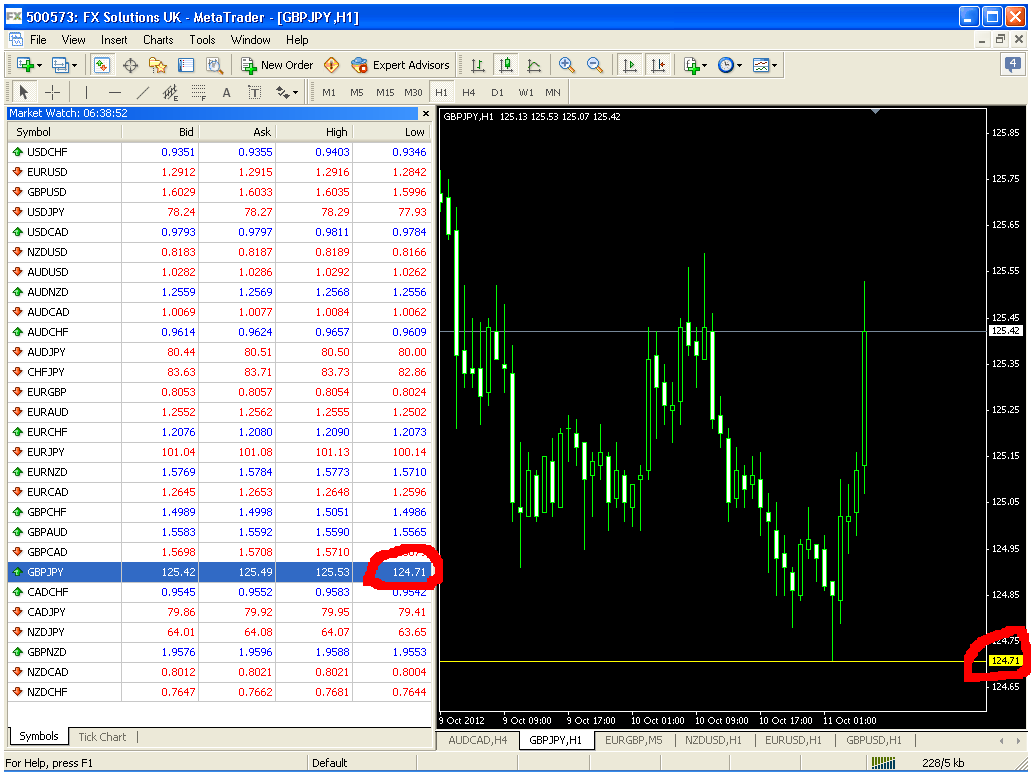Viewport: 1032px width, 776px height.
Task: Select the Trendline drawing tool
Action: click(x=143, y=92)
